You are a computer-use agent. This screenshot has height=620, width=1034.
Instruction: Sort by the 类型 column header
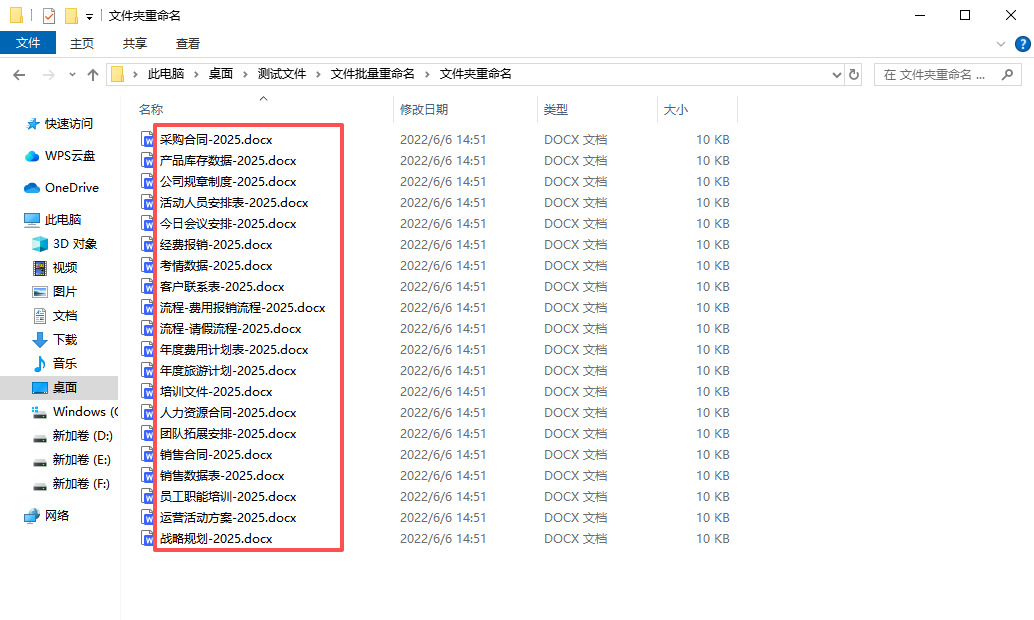point(556,109)
